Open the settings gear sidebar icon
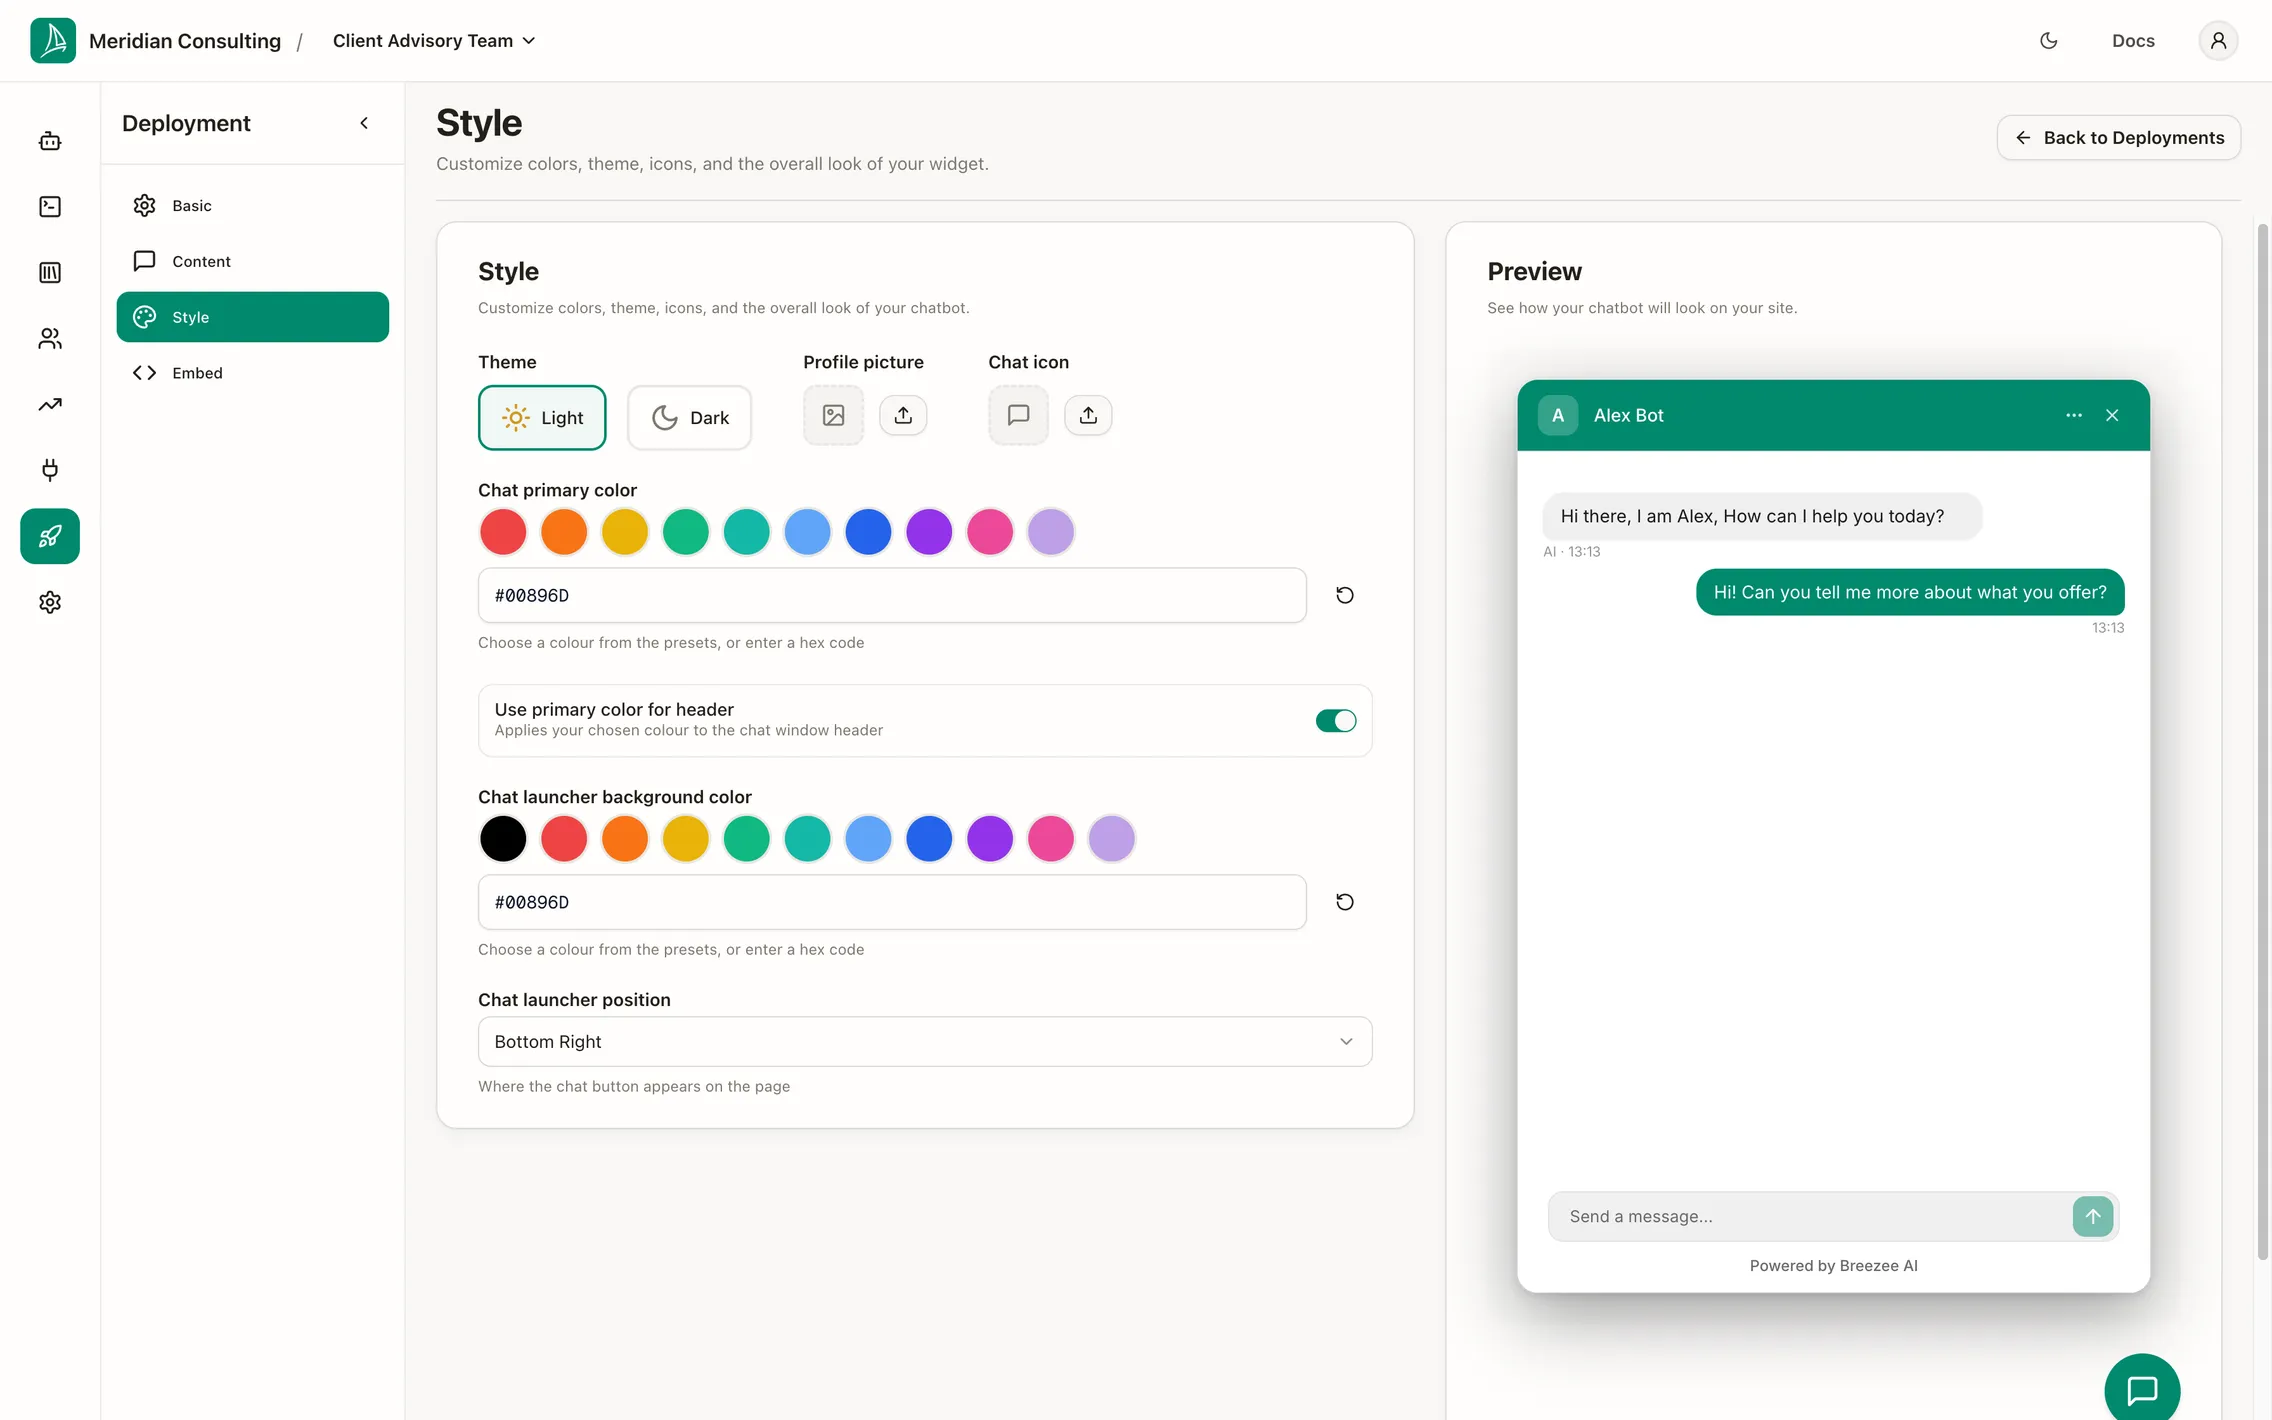The height and width of the screenshot is (1420, 2272). 50,602
